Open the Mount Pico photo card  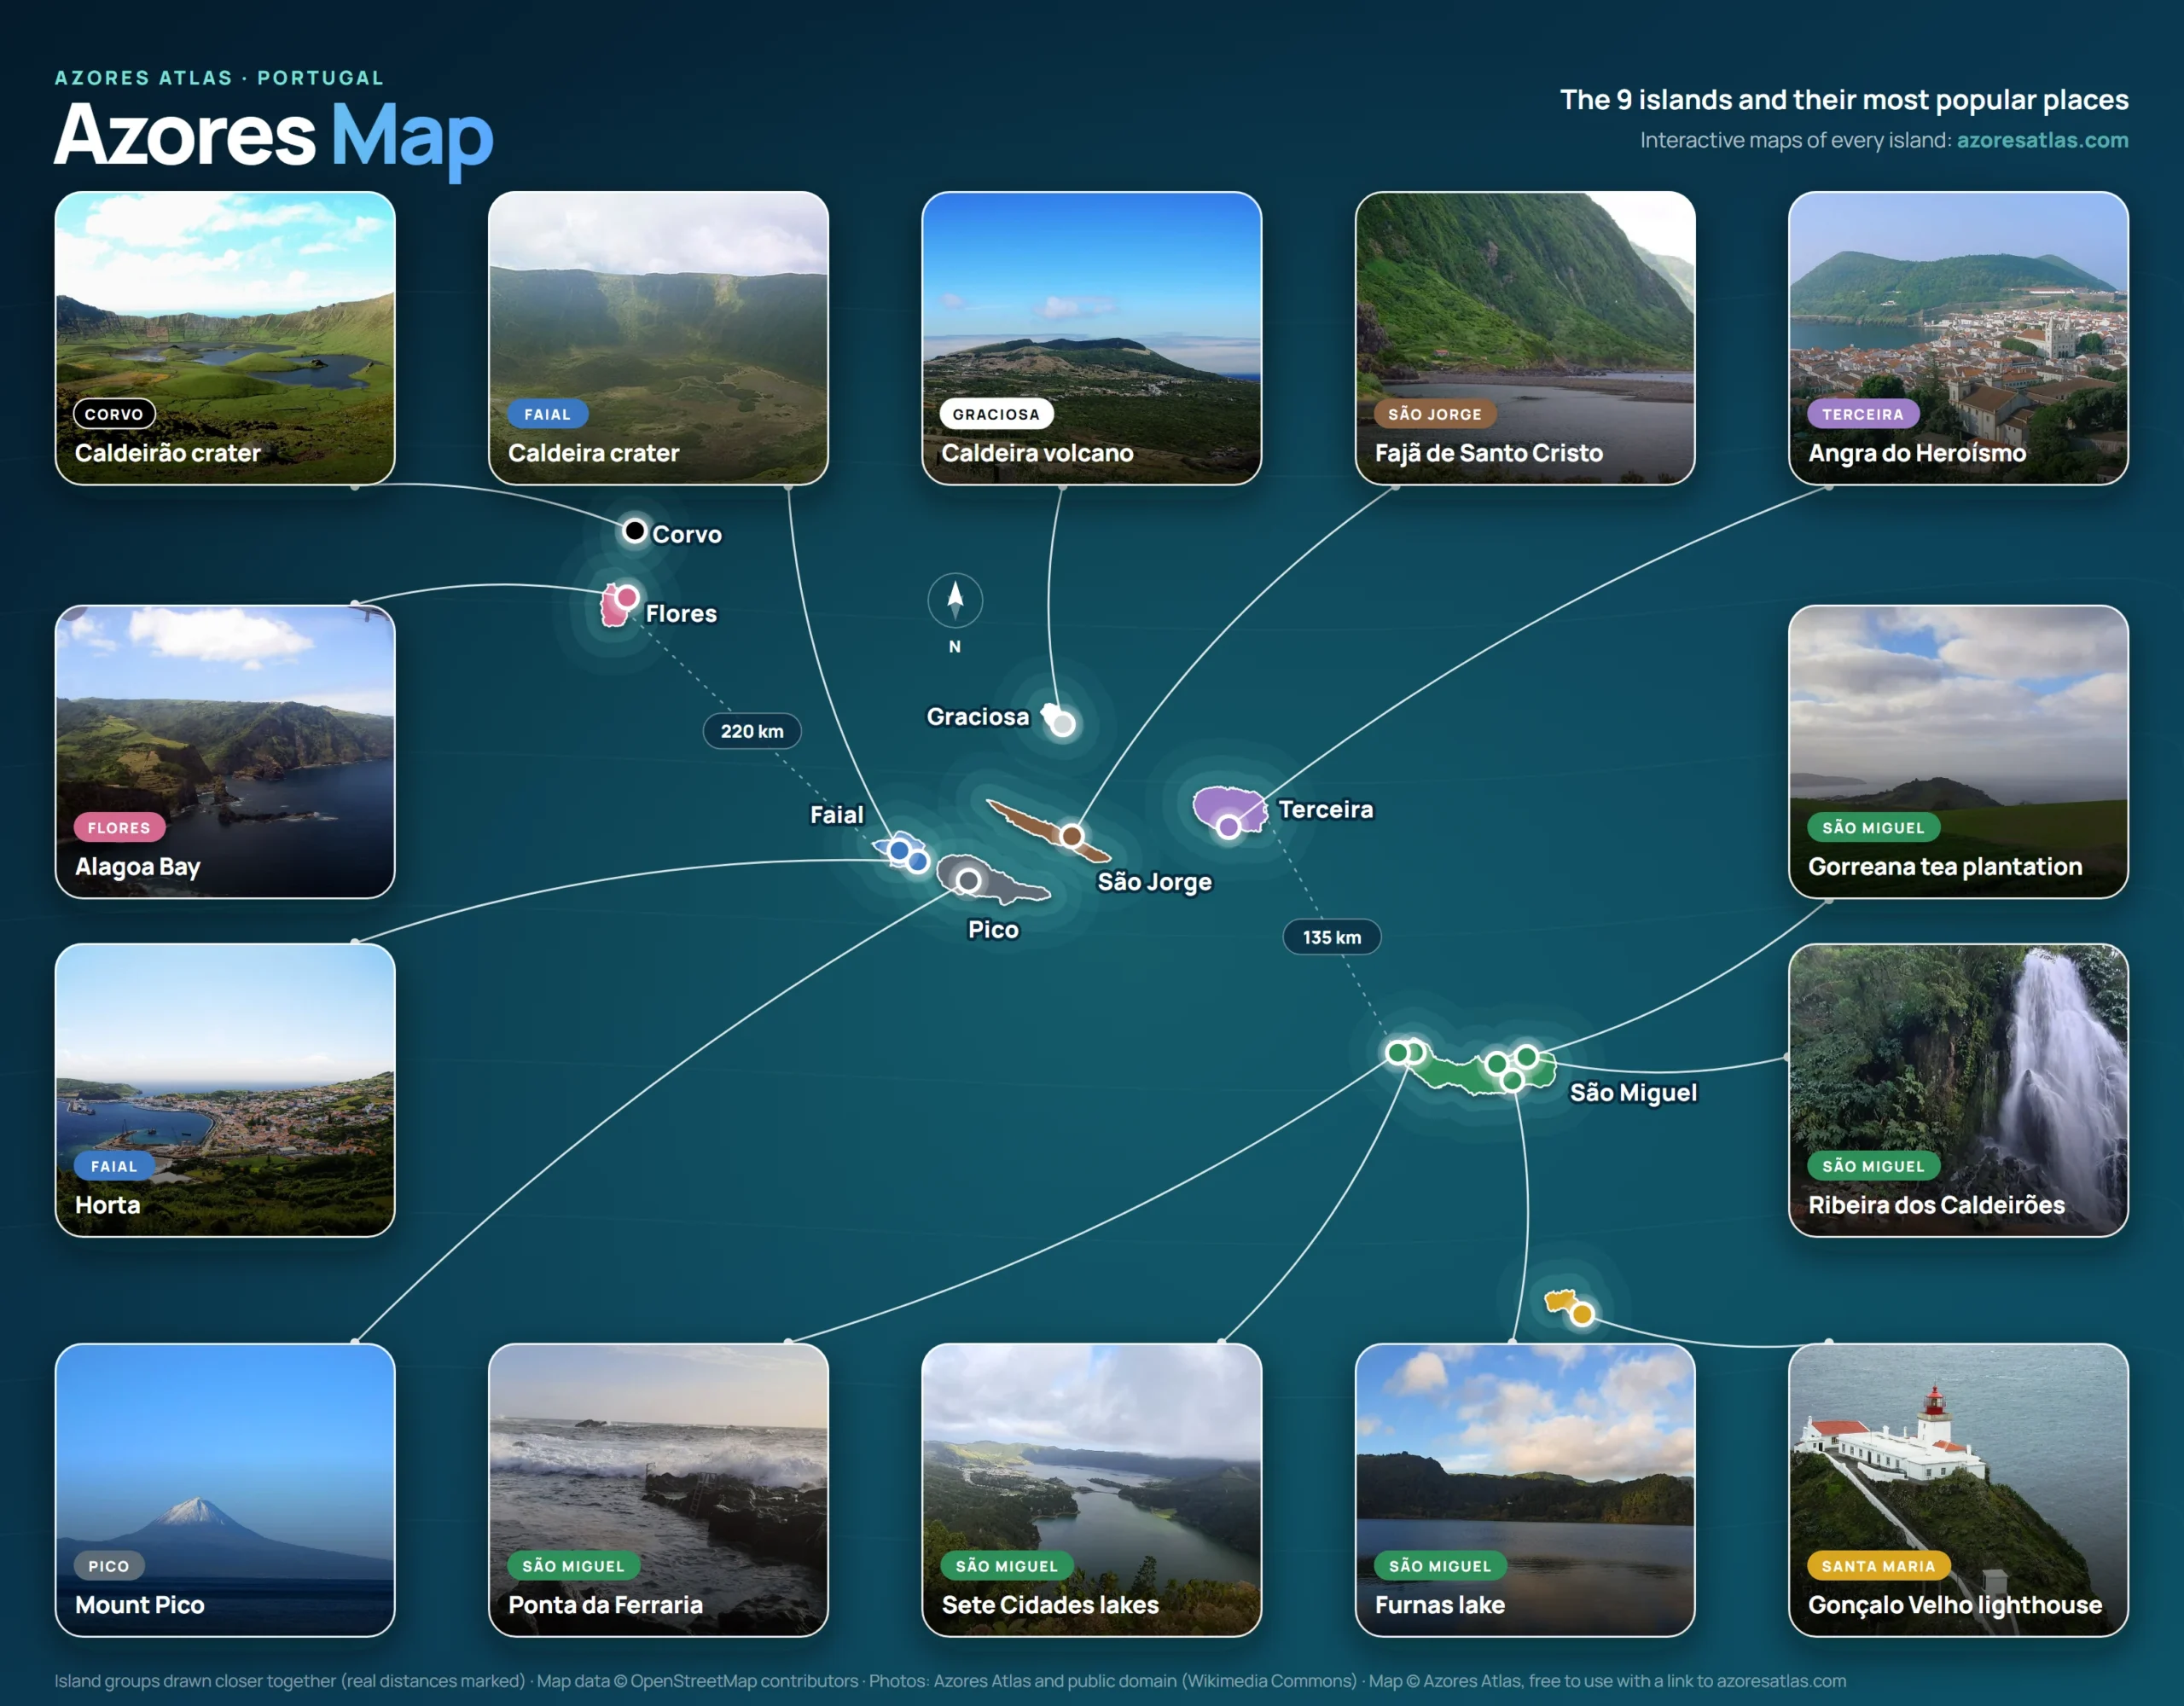[225, 1490]
